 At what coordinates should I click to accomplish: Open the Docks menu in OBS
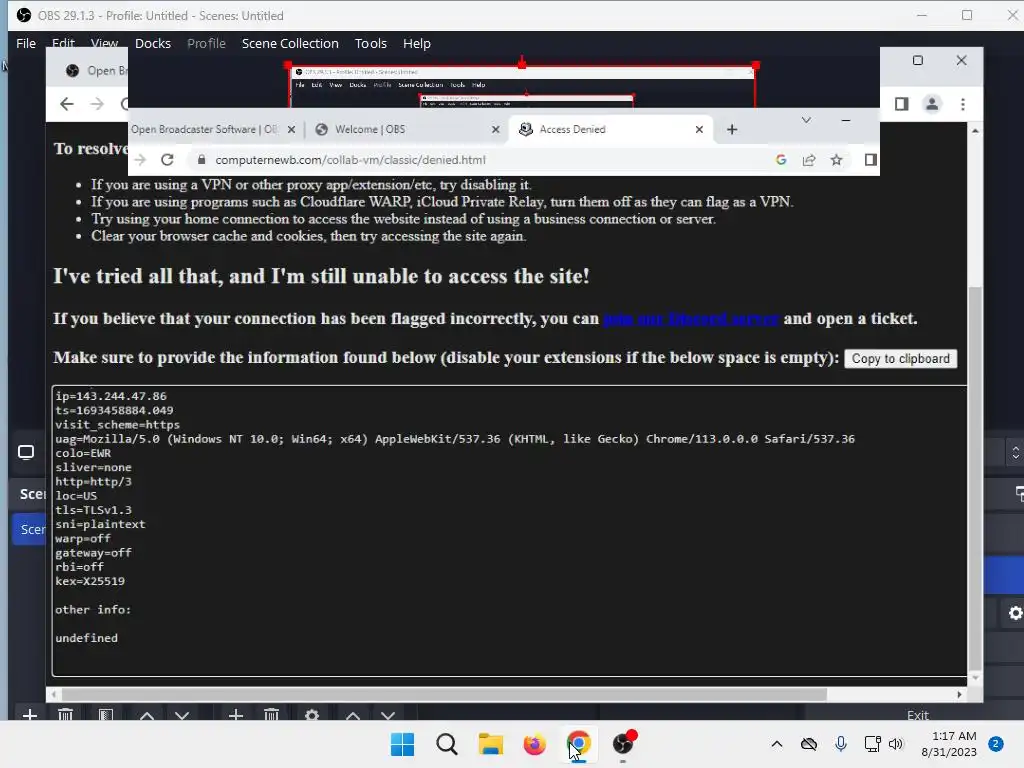point(153,43)
